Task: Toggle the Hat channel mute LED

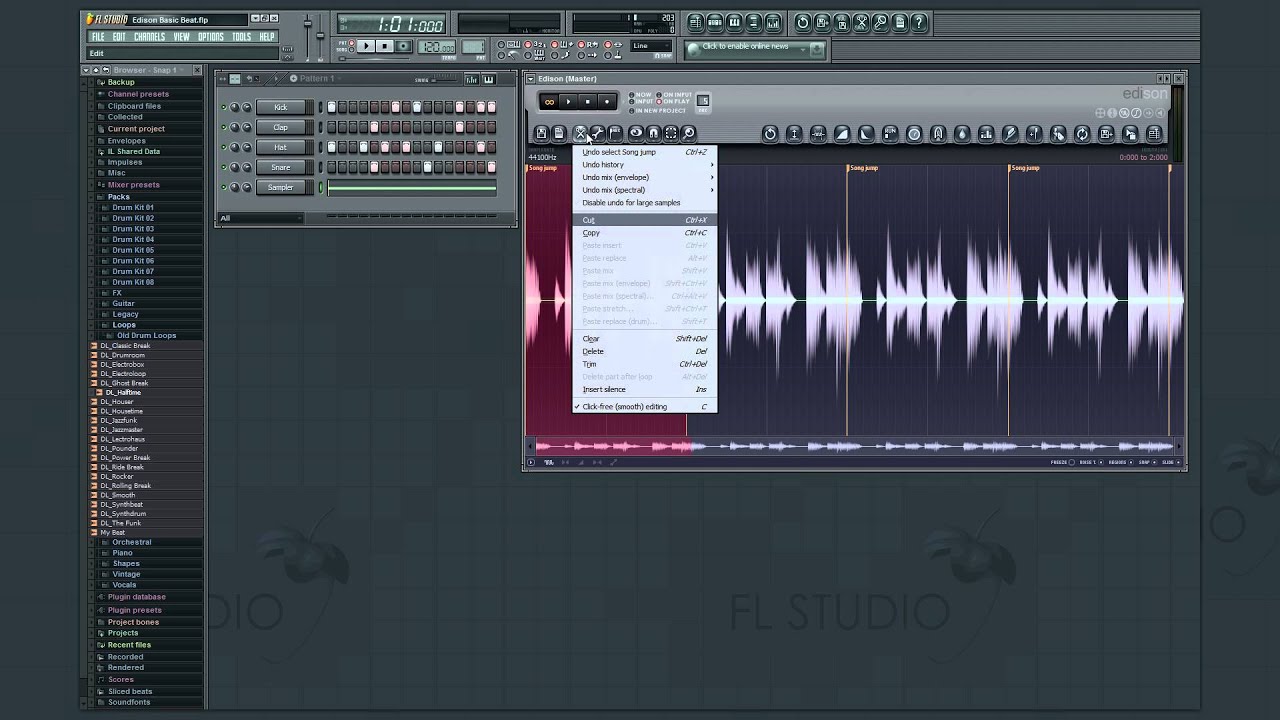Action: pos(224,147)
